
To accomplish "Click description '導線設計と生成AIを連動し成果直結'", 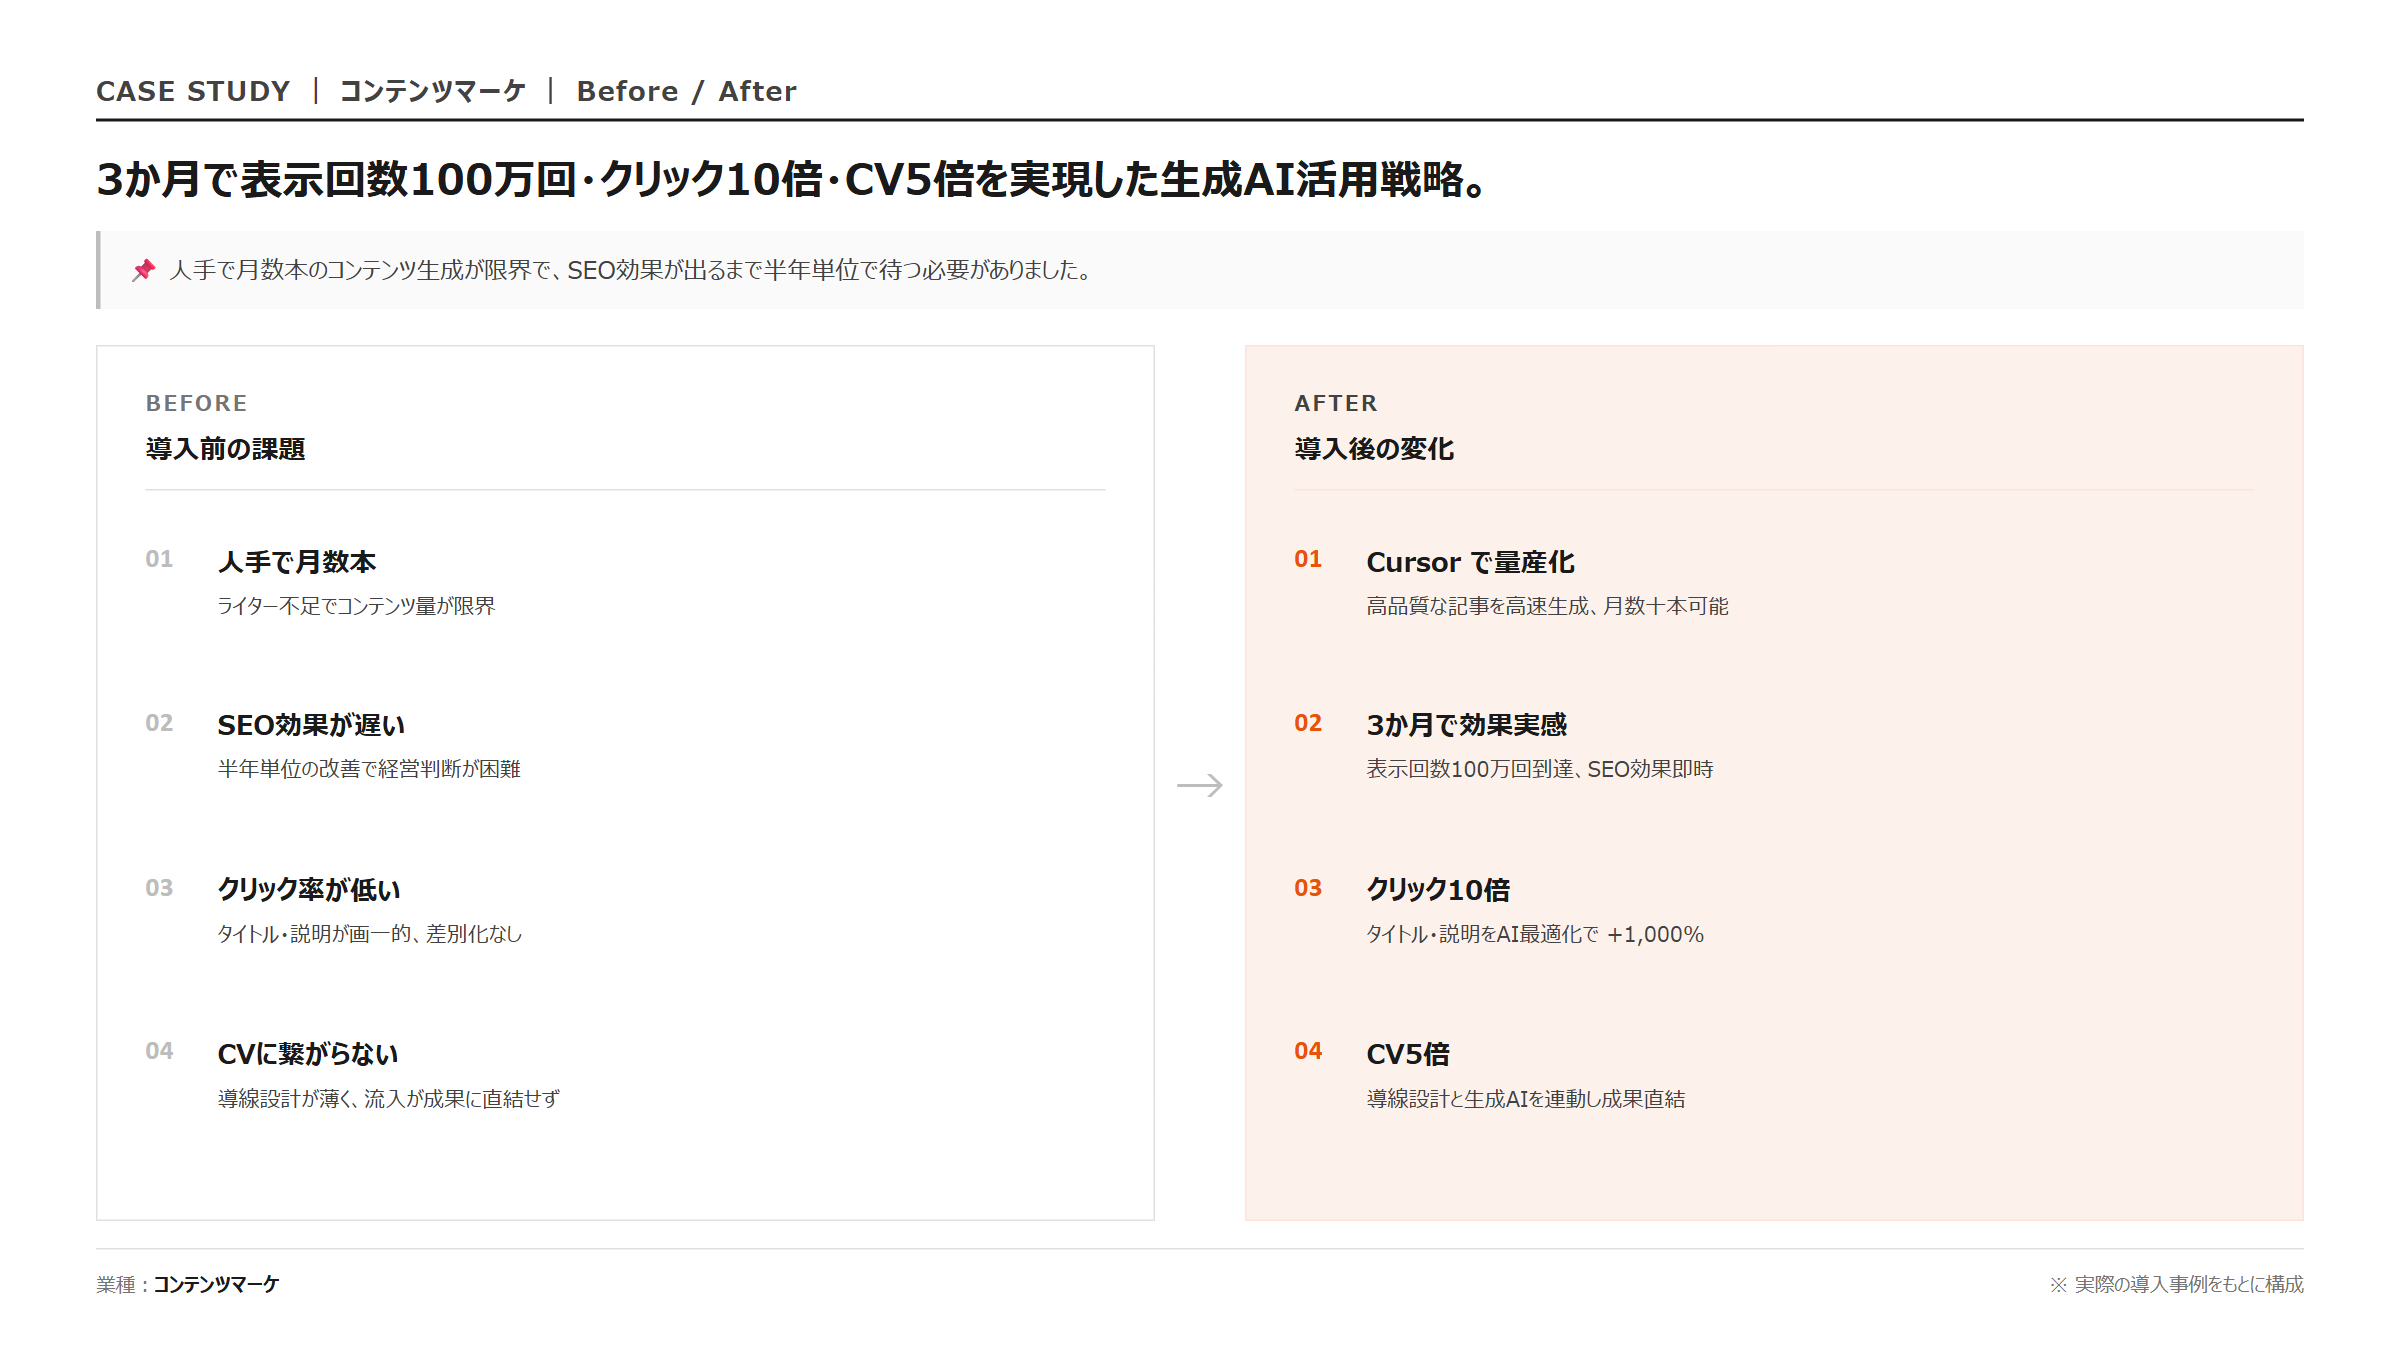I will coord(1526,1099).
